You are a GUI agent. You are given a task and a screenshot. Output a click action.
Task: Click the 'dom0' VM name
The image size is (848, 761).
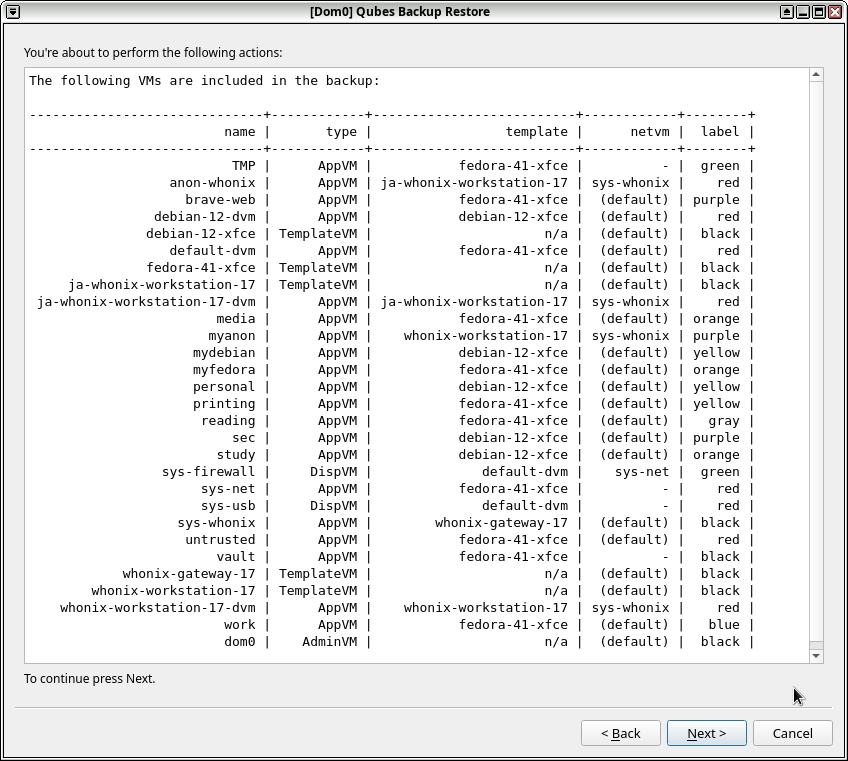coord(240,642)
